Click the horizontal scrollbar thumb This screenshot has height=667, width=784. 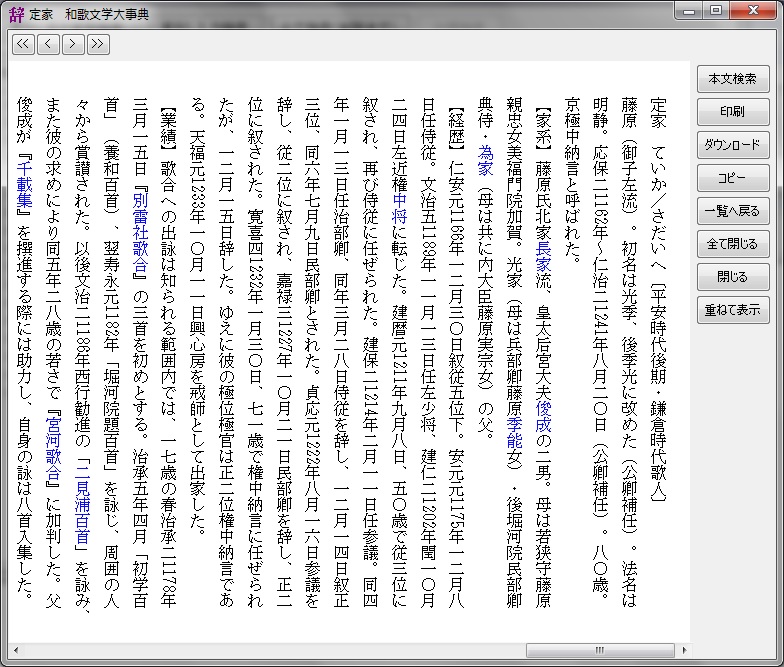click(600, 650)
